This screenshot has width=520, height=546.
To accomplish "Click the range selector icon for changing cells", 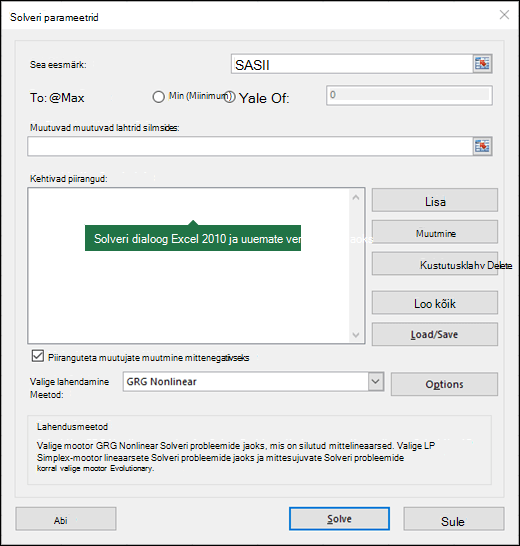I will click(482, 146).
